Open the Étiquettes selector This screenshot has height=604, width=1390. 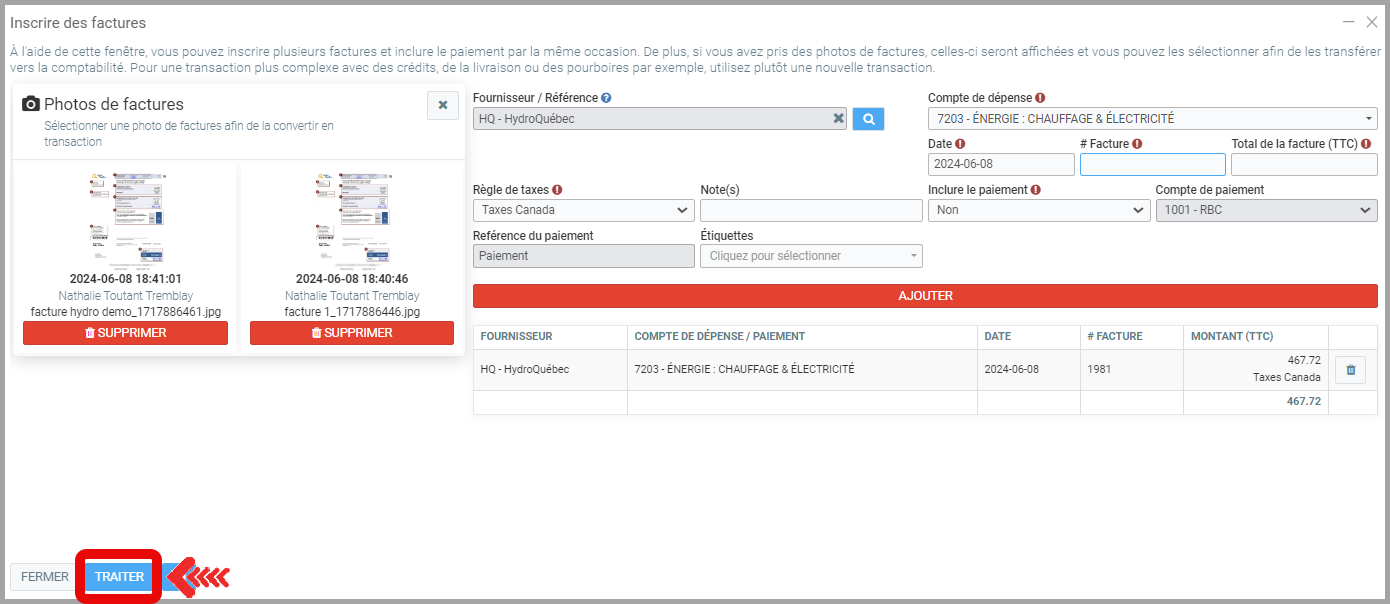[811, 256]
